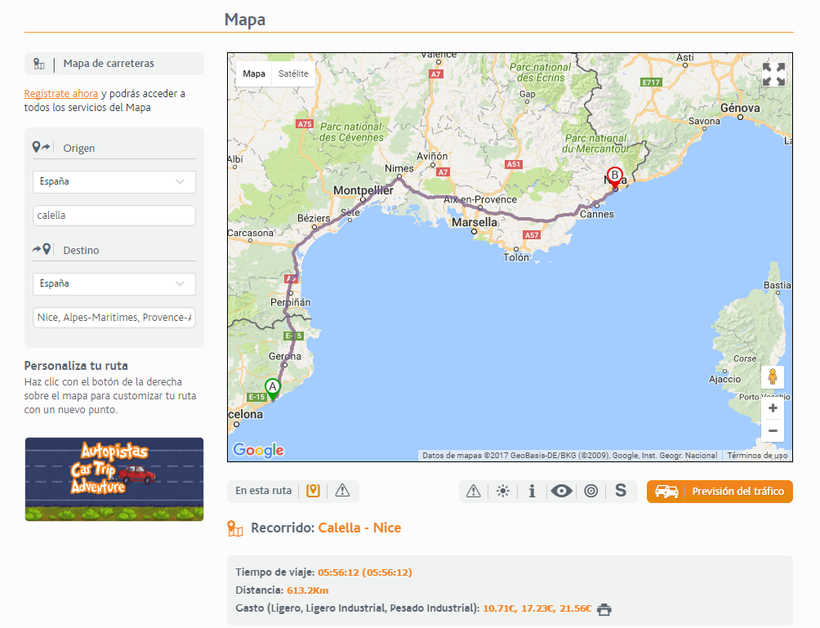Click the 'Previsión del tráfico' button
This screenshot has width=820, height=628.
tap(720, 491)
